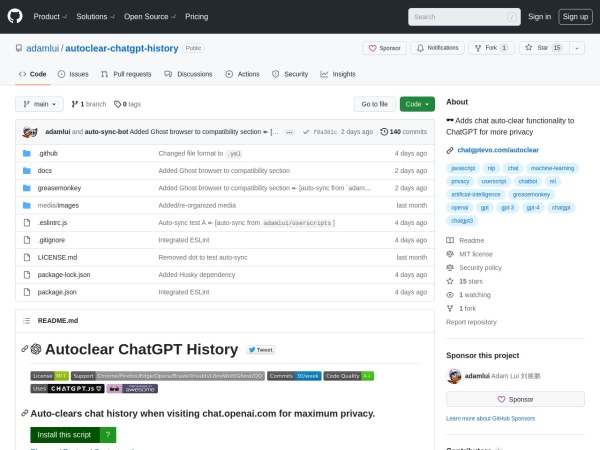The height and width of the screenshot is (450, 600).
Task: Open the chatgptevo.com/autoclear link
Action: tap(498, 150)
